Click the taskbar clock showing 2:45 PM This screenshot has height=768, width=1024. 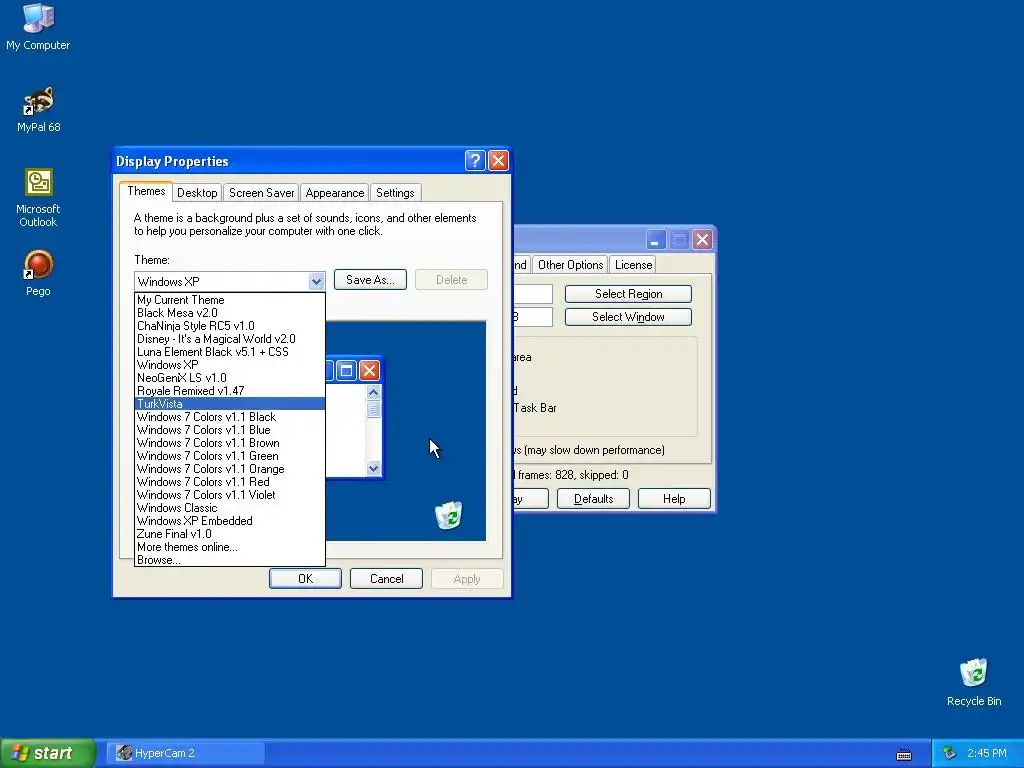pos(987,753)
